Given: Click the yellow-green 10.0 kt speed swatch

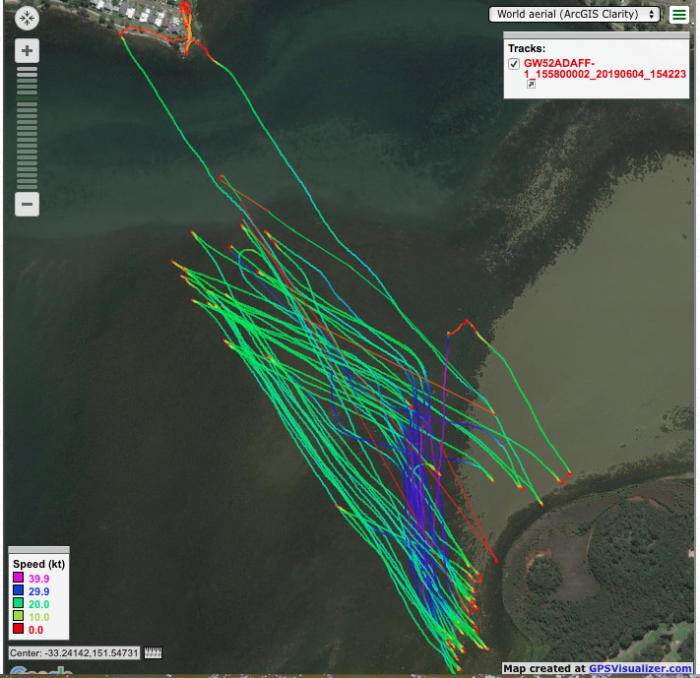Looking at the screenshot, I should click(x=18, y=618).
